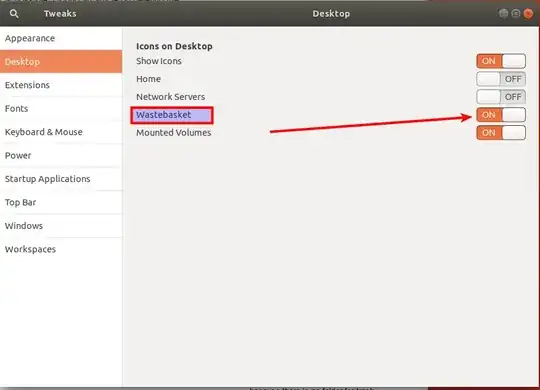
Task: Open the Appearance section
Action: [61, 38]
